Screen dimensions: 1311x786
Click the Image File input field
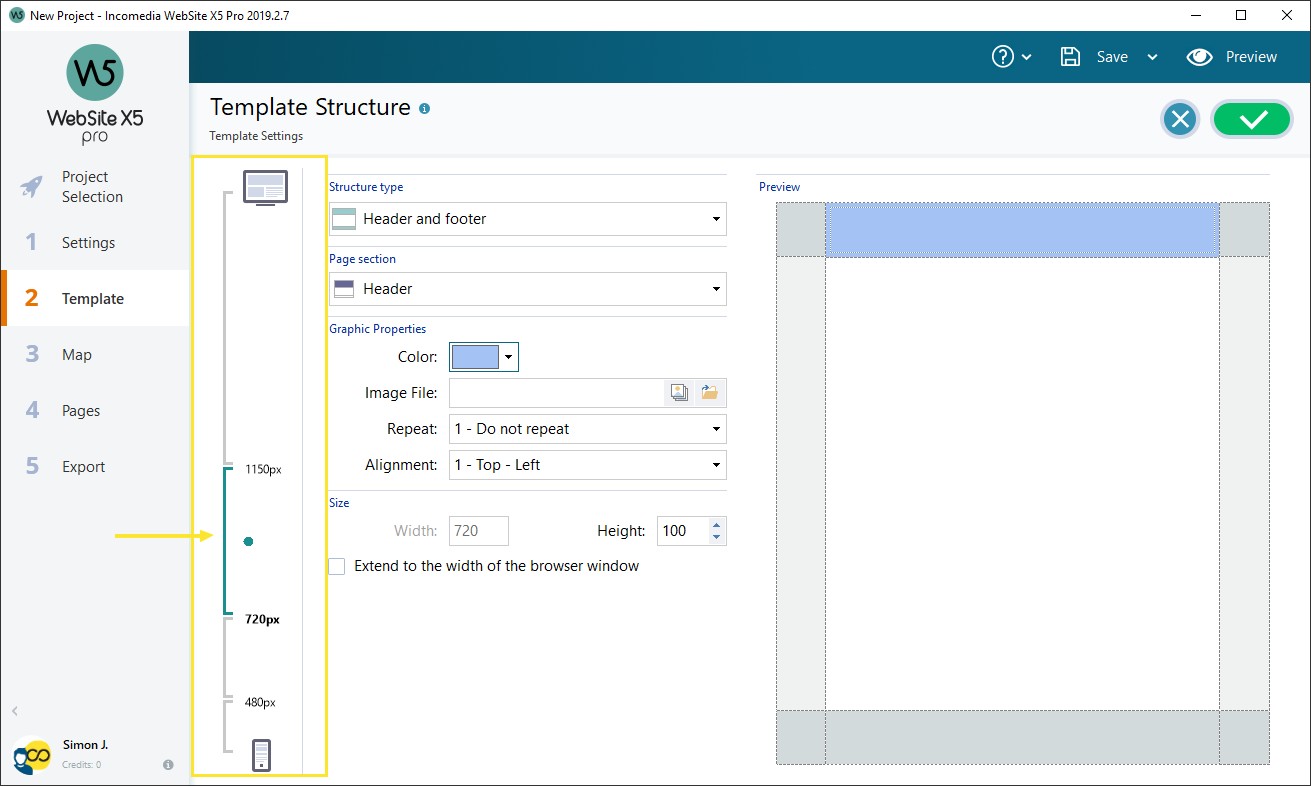coord(557,393)
